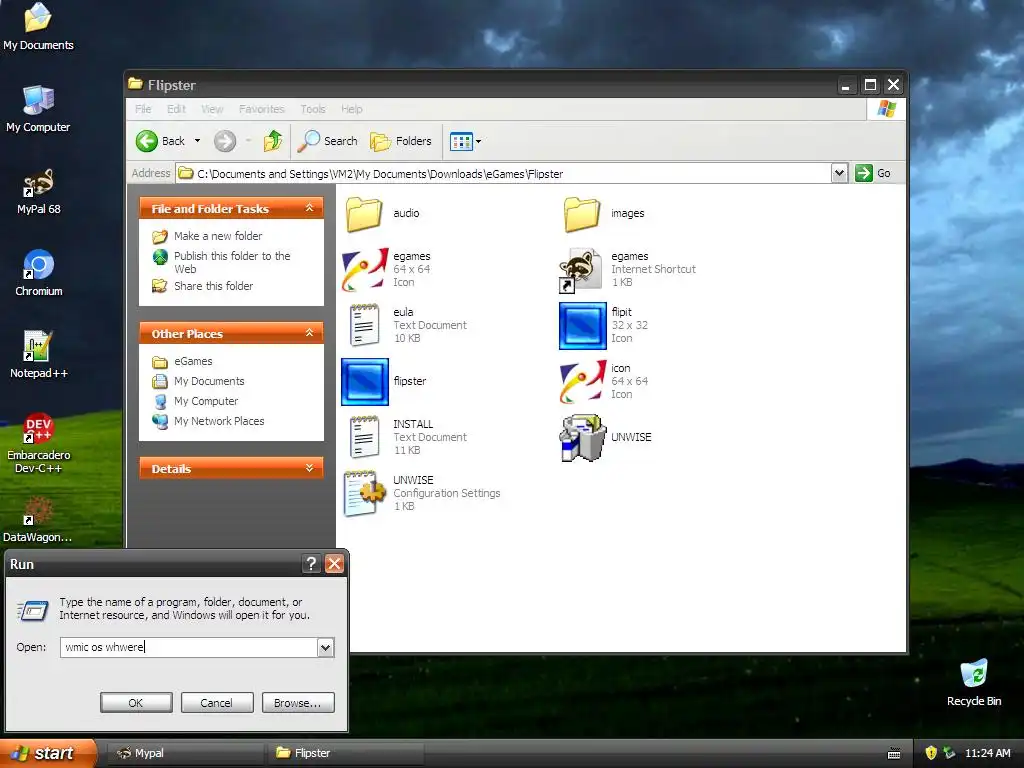Click the on-screen keyboard tray icon
The width and height of the screenshot is (1024, 768).
[x=894, y=754]
